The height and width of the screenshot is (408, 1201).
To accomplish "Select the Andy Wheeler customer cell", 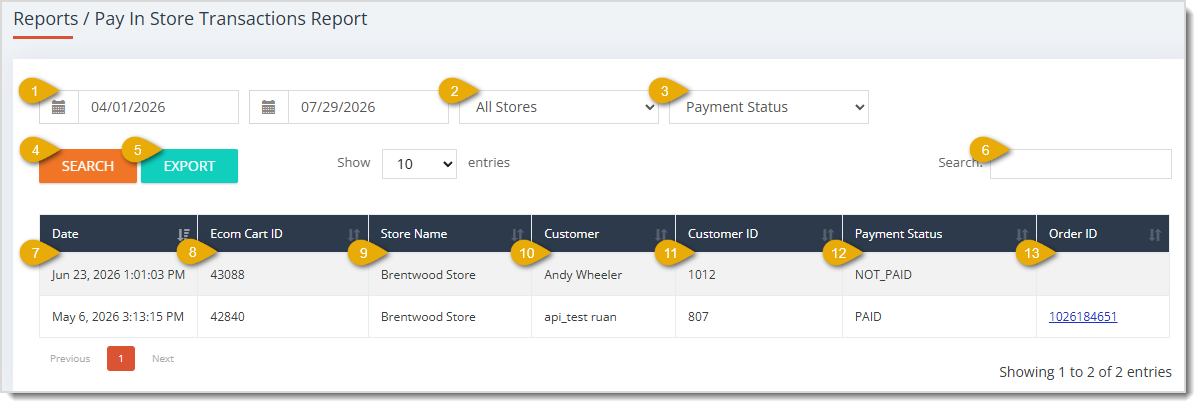I will pos(603,274).
